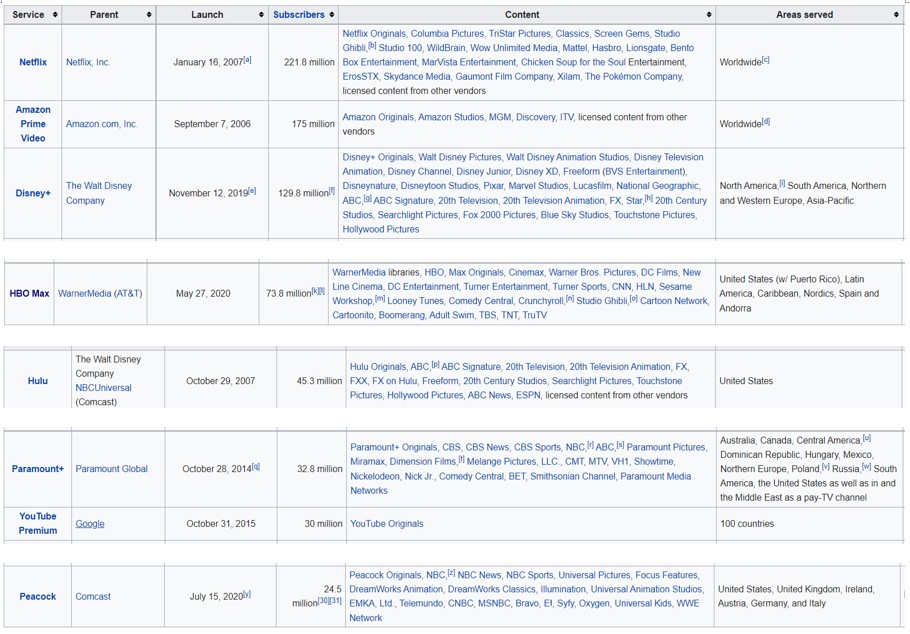Open Netflix, Inc. parent link
The width and height of the screenshot is (910, 634).
[x=88, y=62]
